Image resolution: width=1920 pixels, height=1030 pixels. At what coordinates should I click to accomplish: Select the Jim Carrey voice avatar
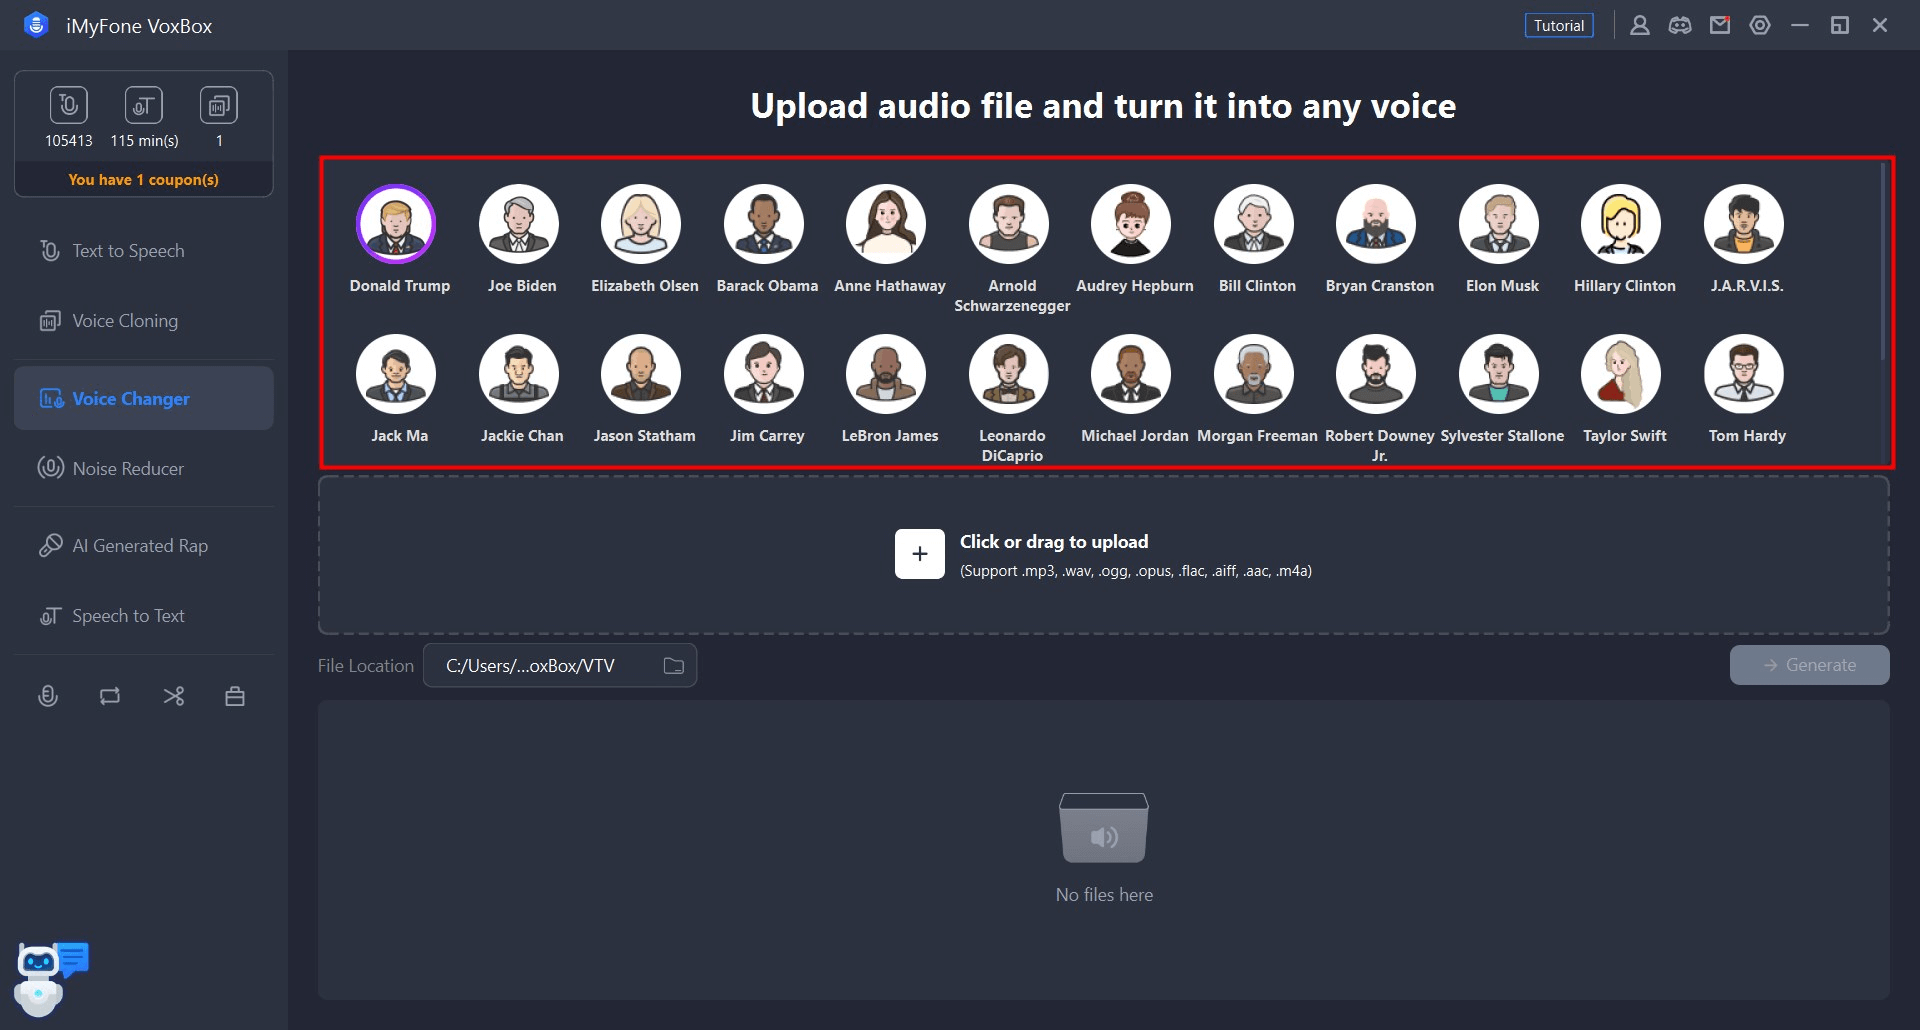click(764, 374)
